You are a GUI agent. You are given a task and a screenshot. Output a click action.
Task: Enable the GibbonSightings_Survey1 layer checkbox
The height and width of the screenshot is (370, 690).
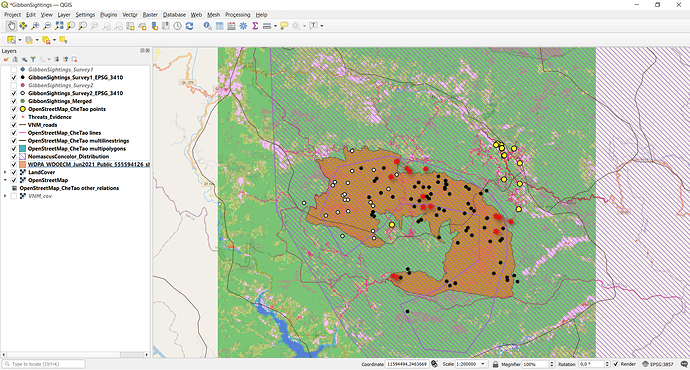click(x=14, y=70)
